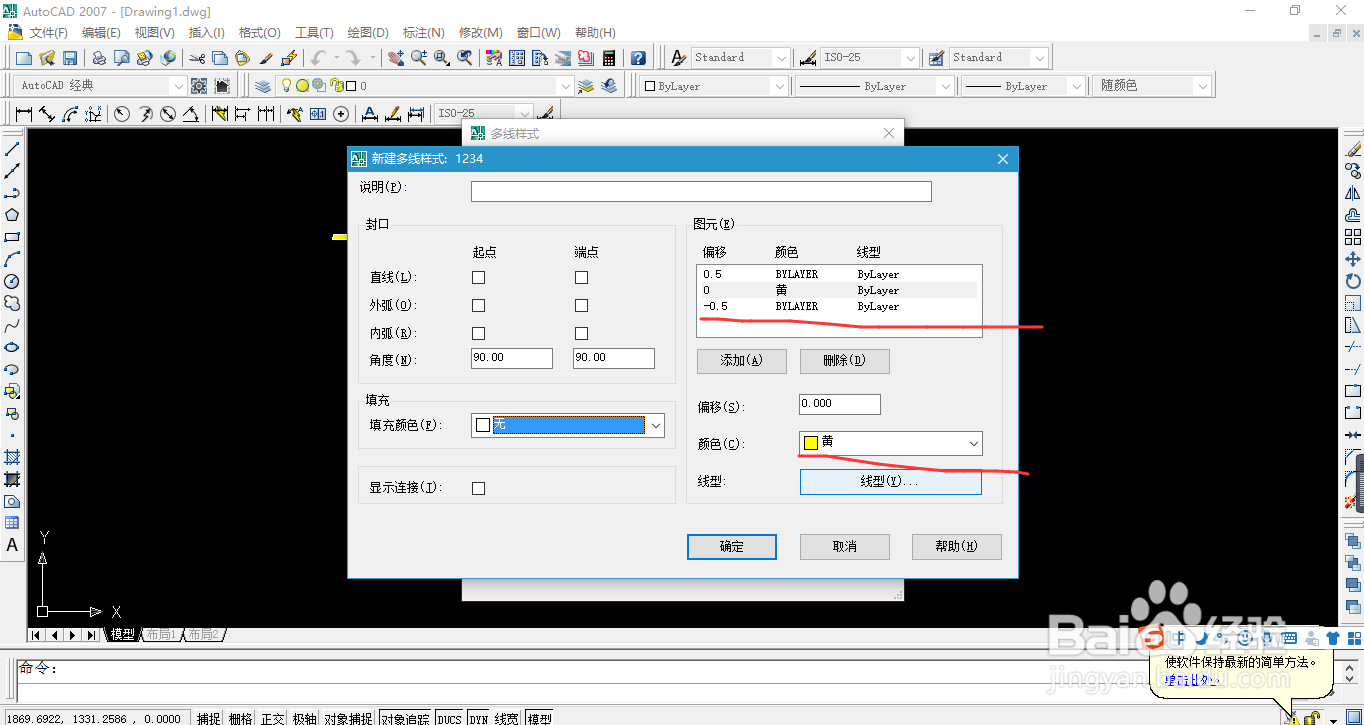Check the end Inner arcs checkbox

click(581, 333)
